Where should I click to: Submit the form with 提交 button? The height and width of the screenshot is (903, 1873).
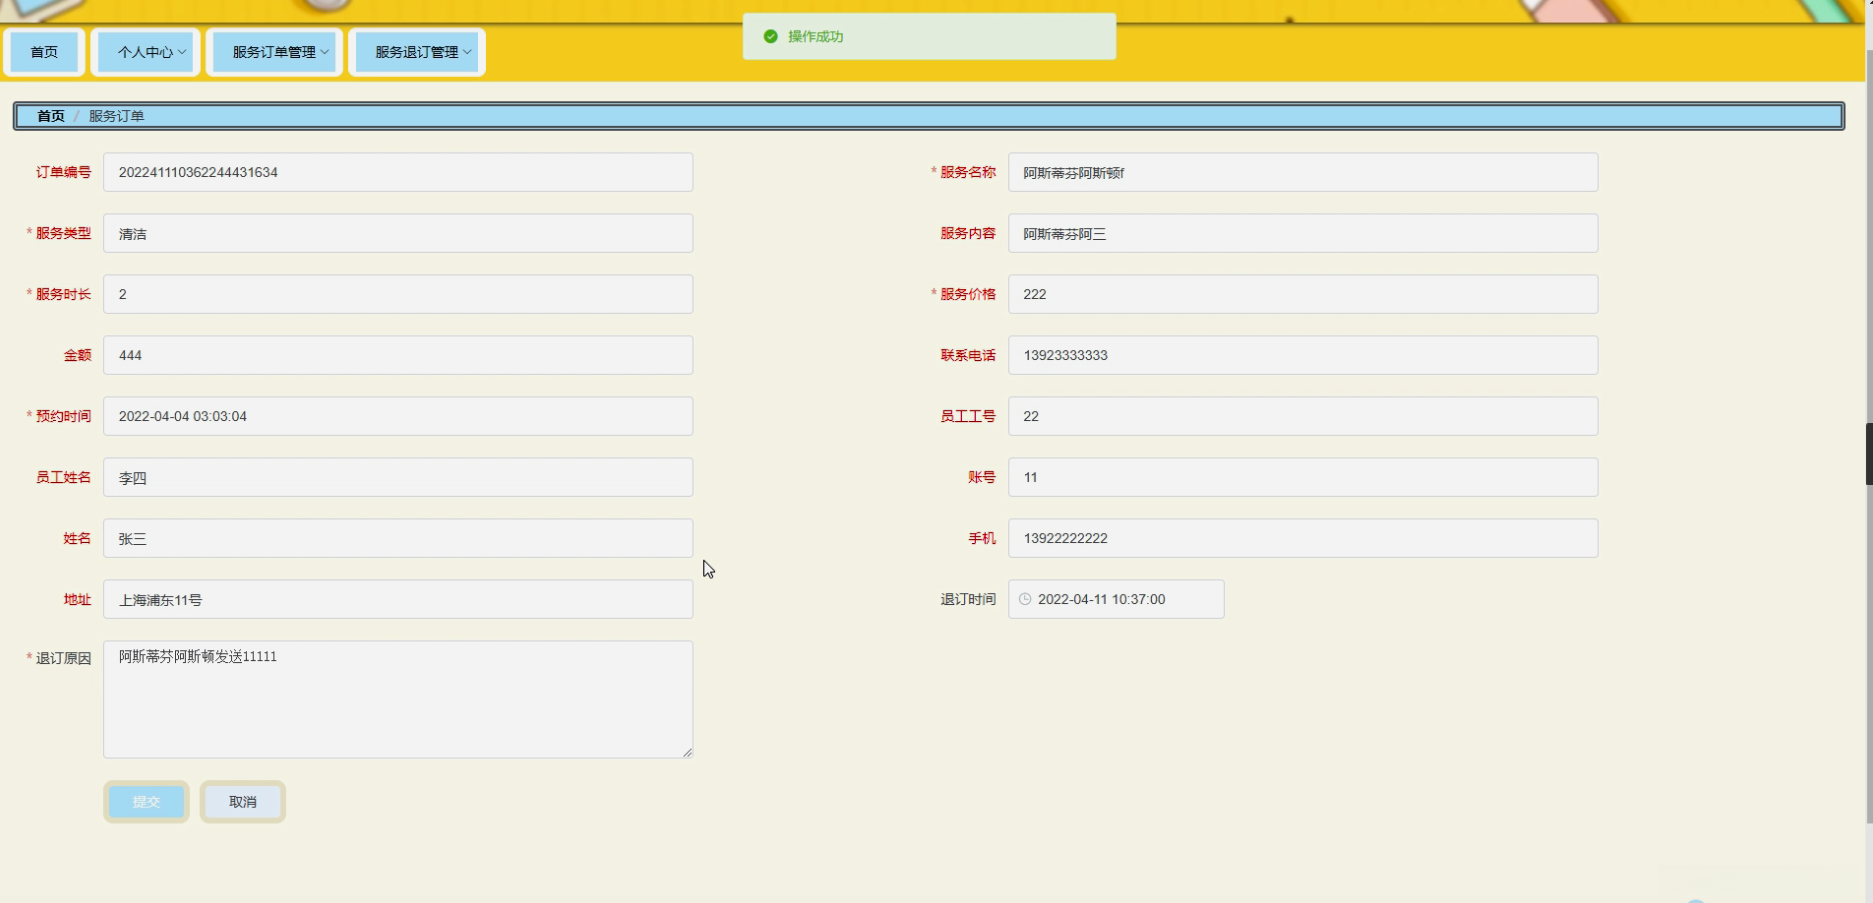146,802
